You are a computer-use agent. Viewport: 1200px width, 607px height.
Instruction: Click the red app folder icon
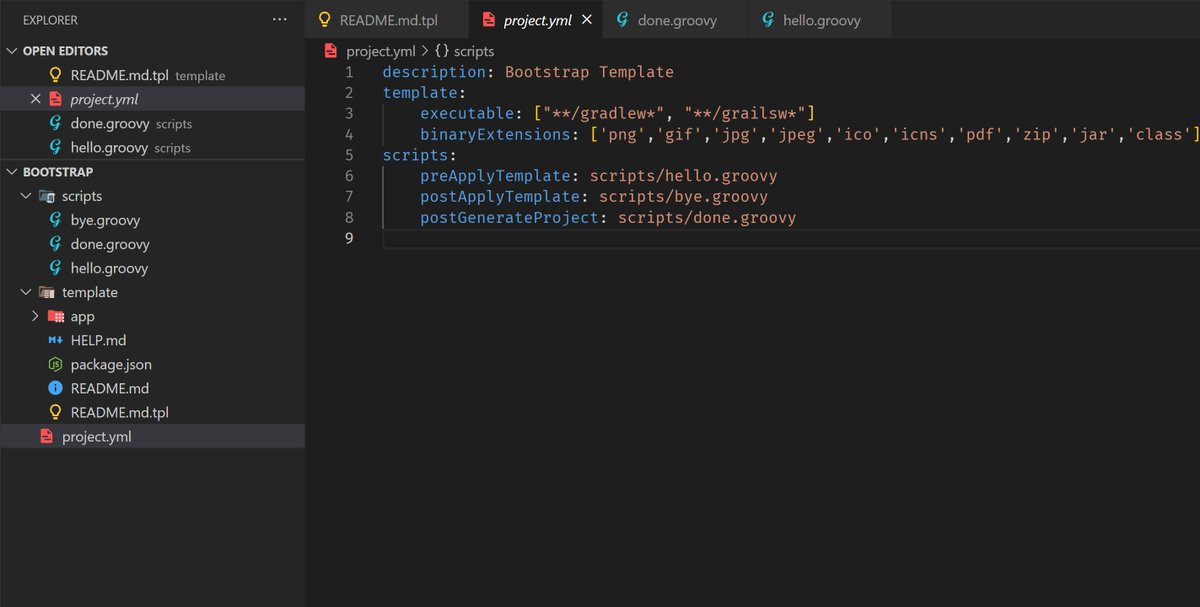pyautogui.click(x=55, y=316)
